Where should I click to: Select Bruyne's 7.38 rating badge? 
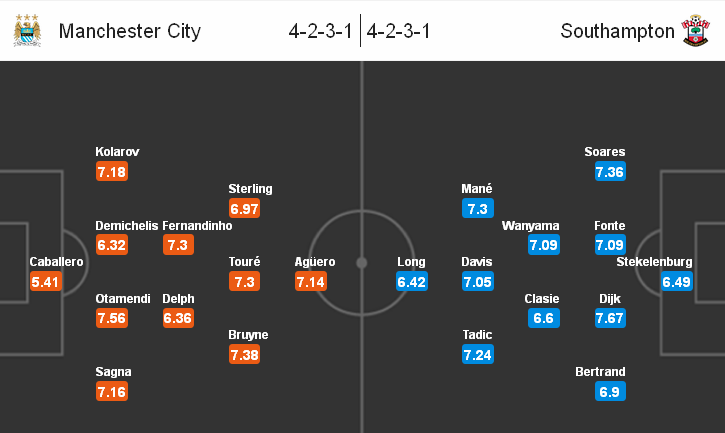(245, 355)
